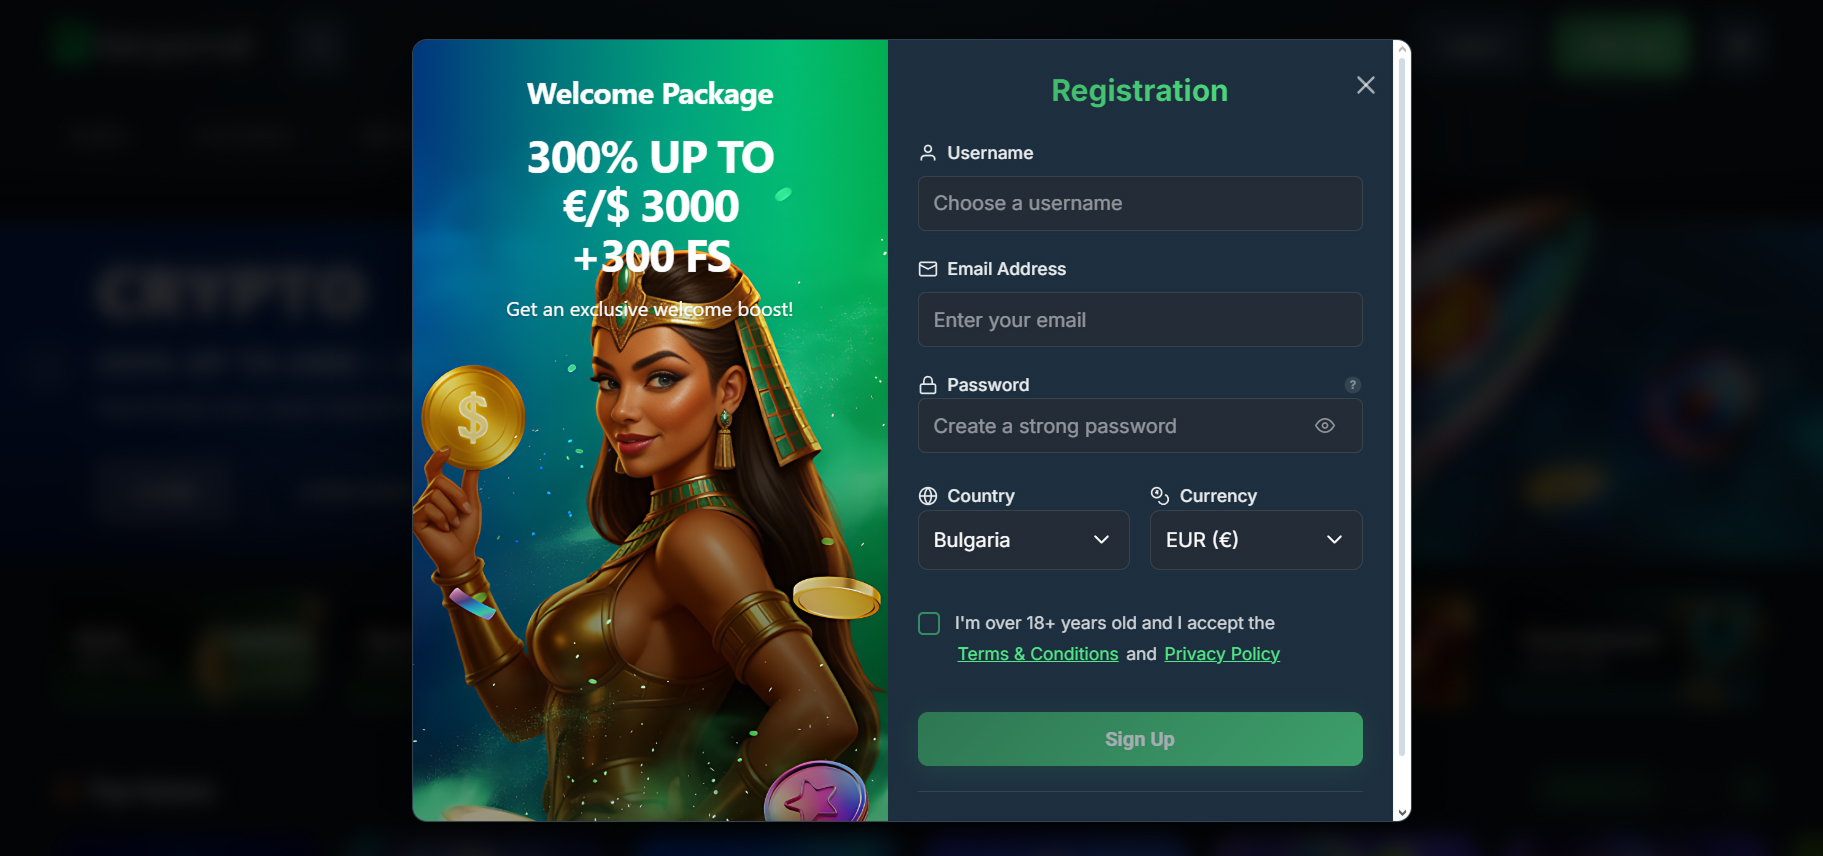Open the Privacy Policy link
Viewport: 1823px width, 856px height.
1222,654
